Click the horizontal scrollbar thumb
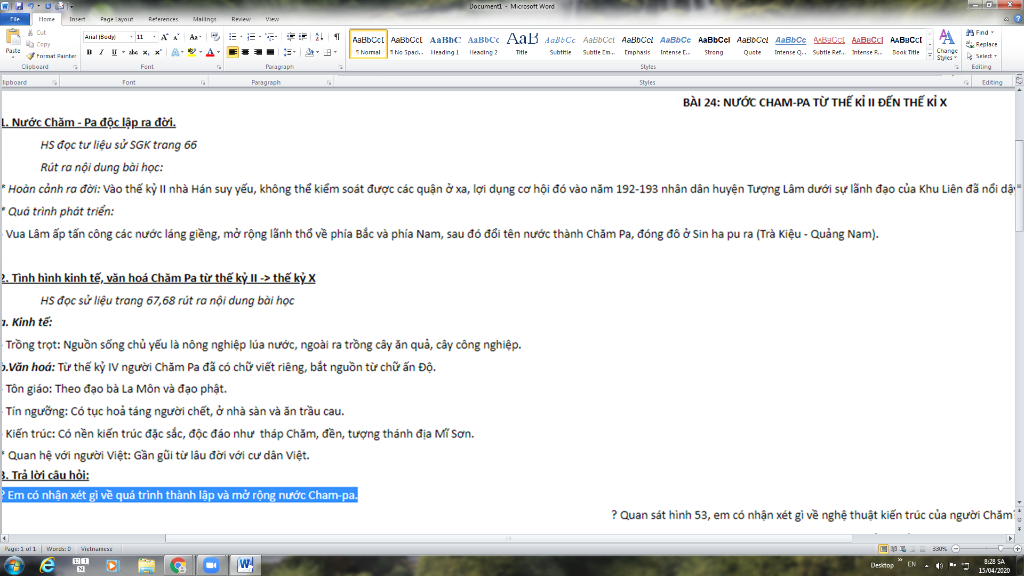1024x576 pixels. point(508,539)
